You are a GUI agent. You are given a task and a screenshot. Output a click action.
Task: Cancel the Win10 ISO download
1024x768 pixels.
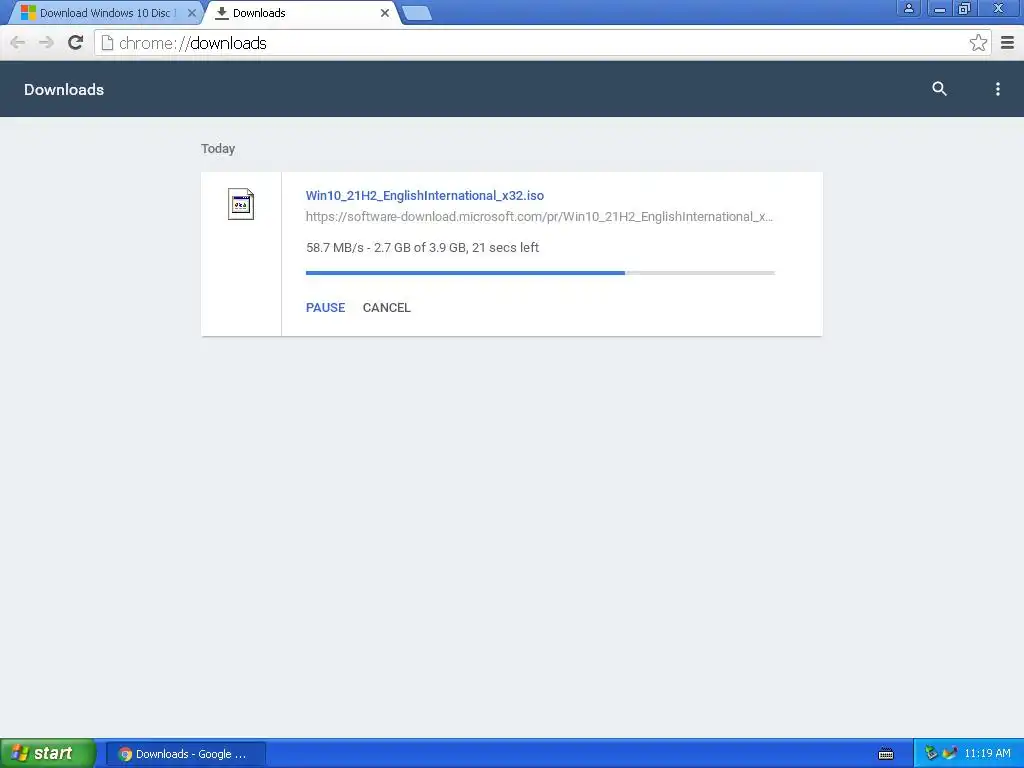click(x=387, y=308)
